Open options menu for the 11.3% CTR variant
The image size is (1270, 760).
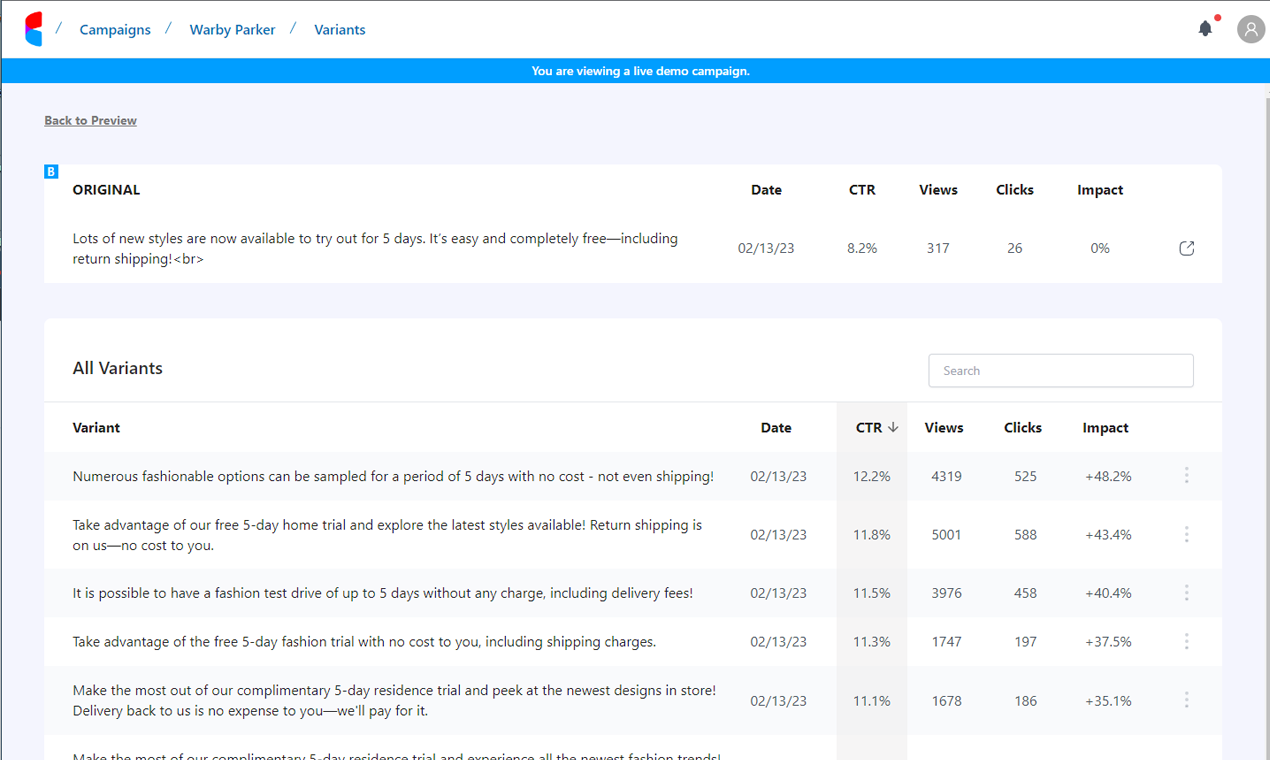tap(1186, 641)
